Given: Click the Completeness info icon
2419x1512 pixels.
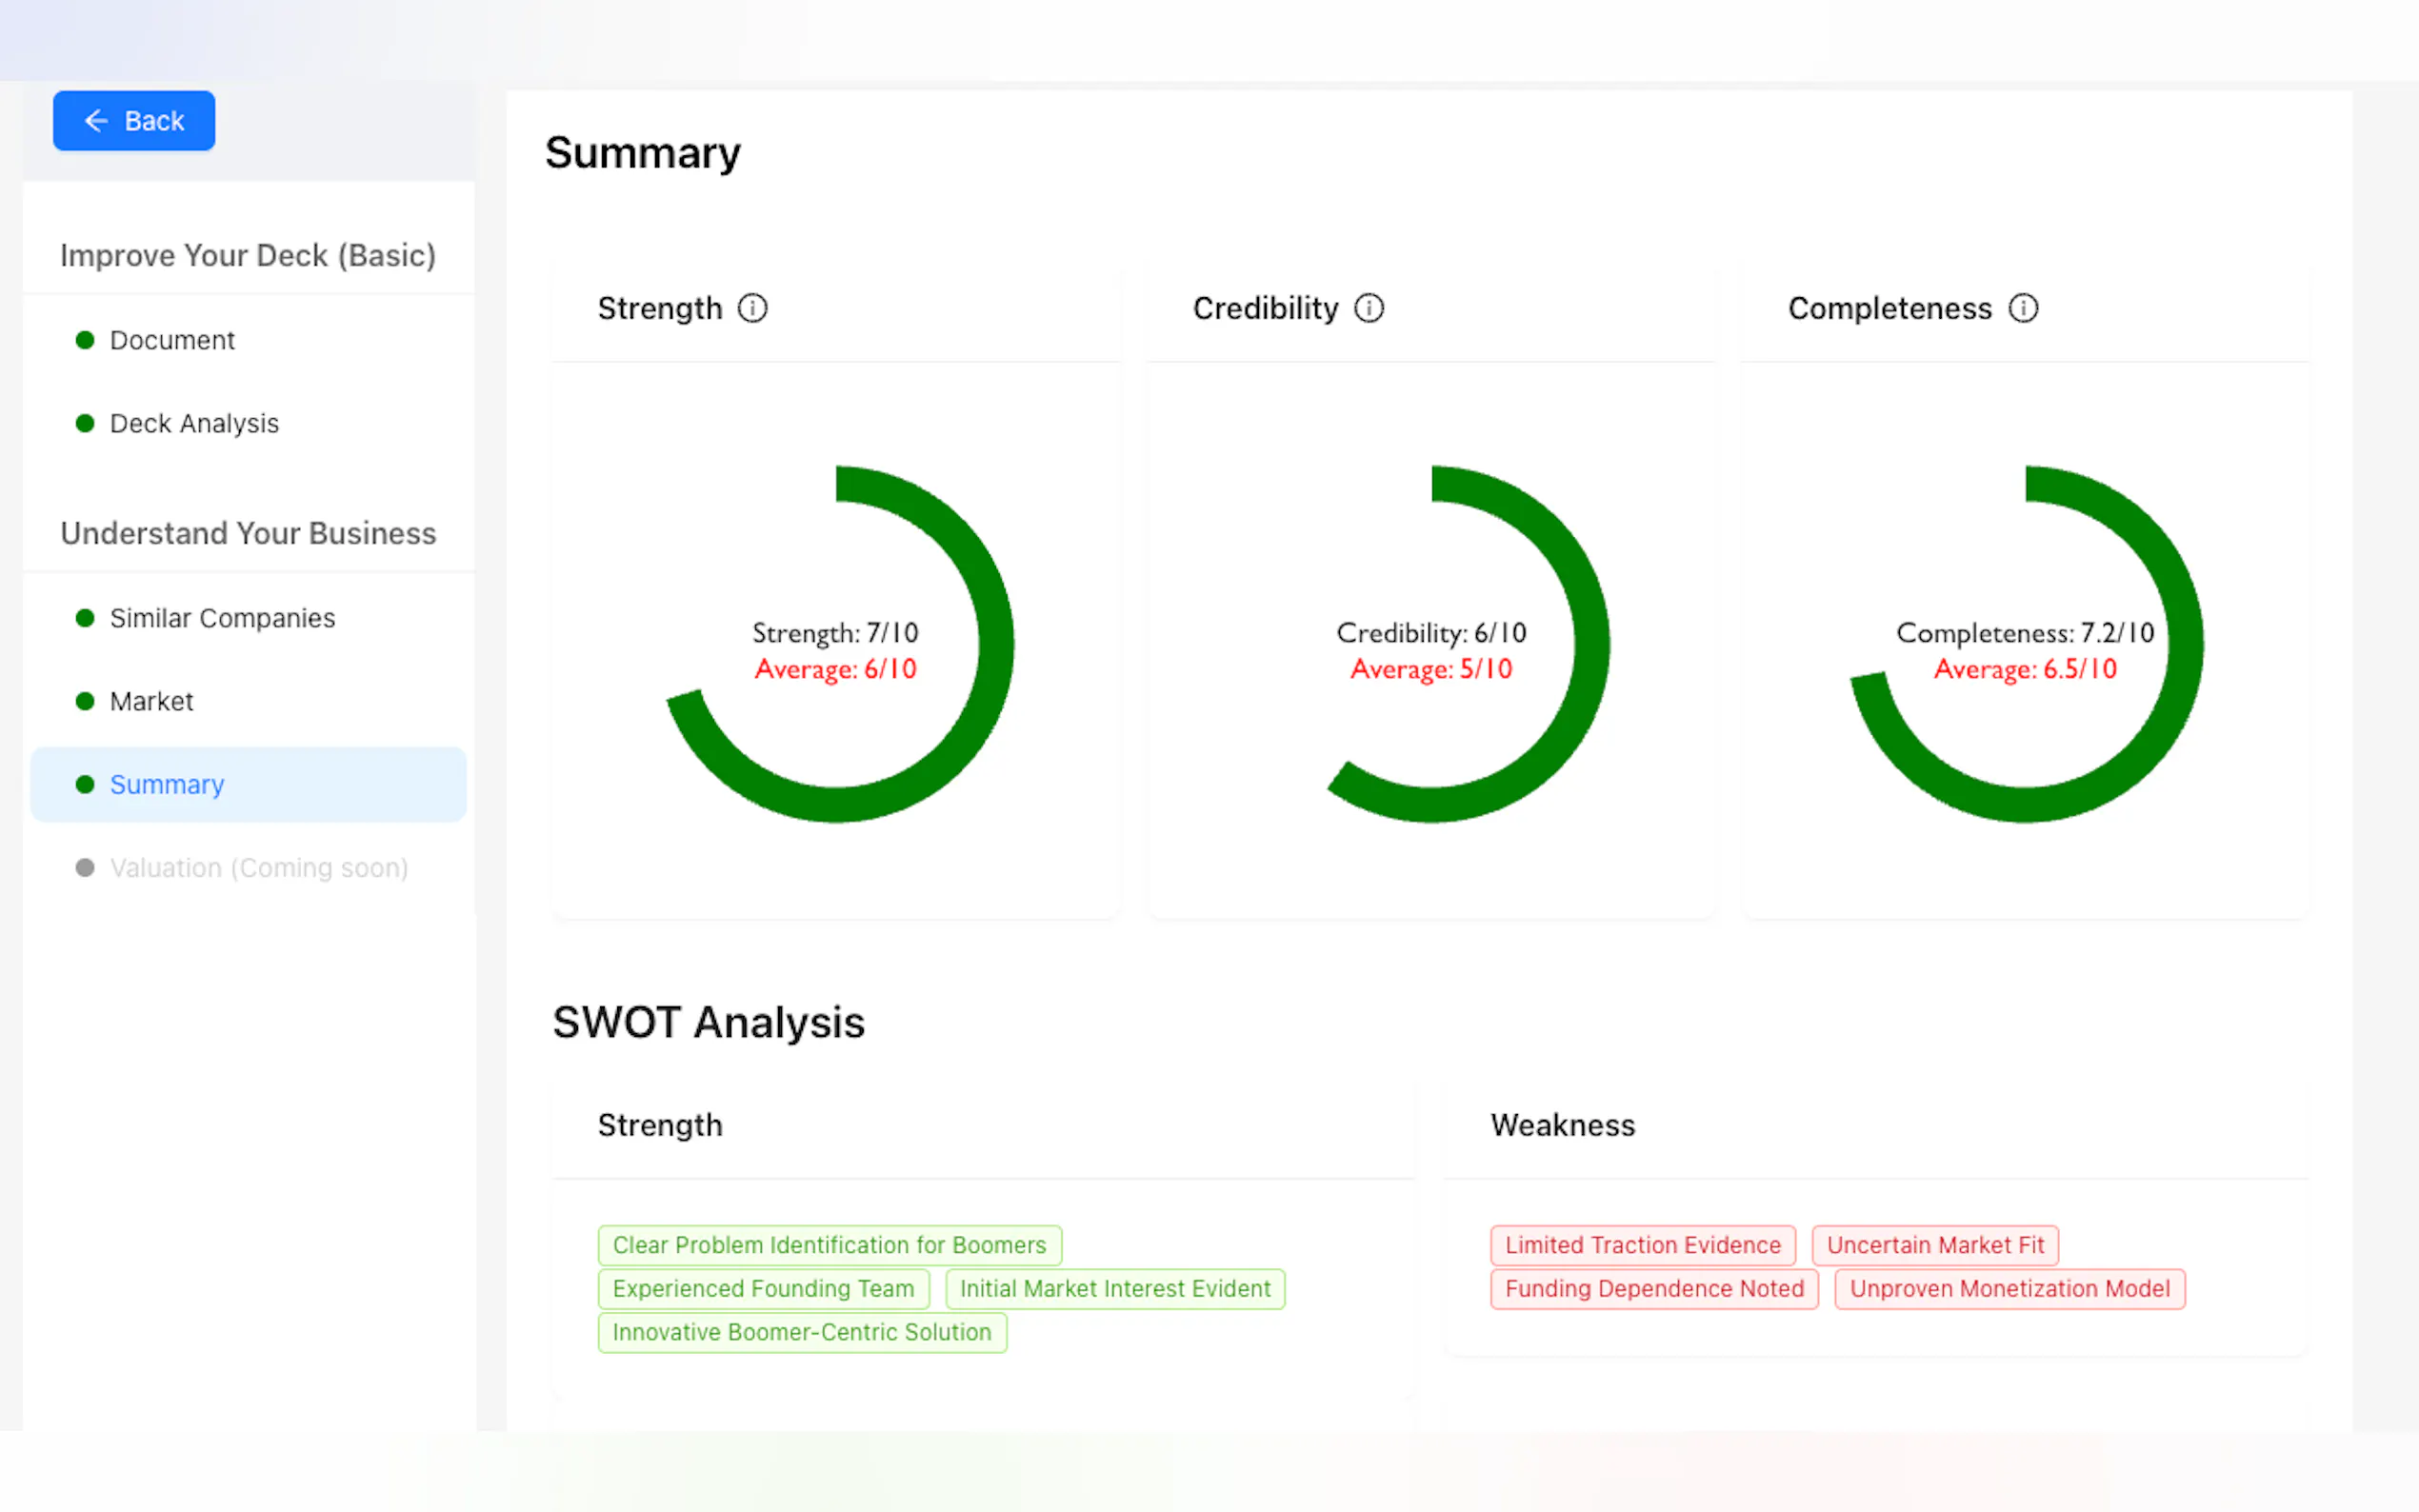Looking at the screenshot, I should pos(2022,308).
